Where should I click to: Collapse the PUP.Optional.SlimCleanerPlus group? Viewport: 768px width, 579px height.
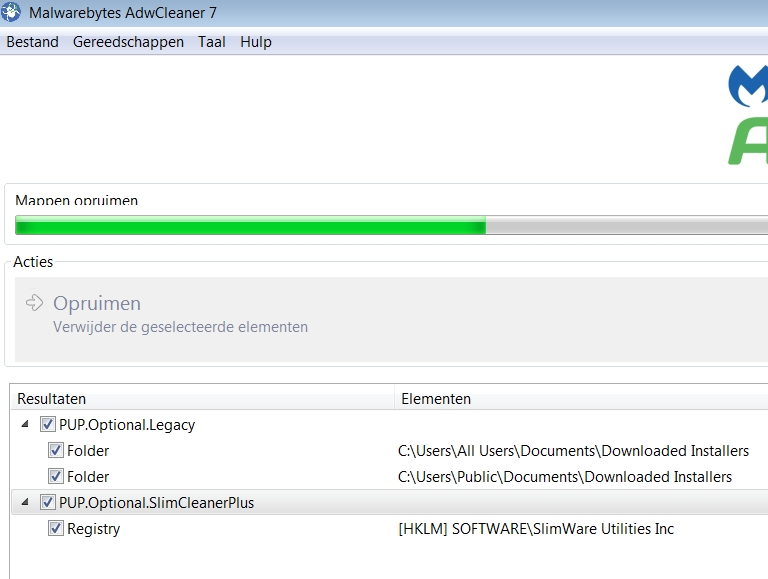click(25, 502)
